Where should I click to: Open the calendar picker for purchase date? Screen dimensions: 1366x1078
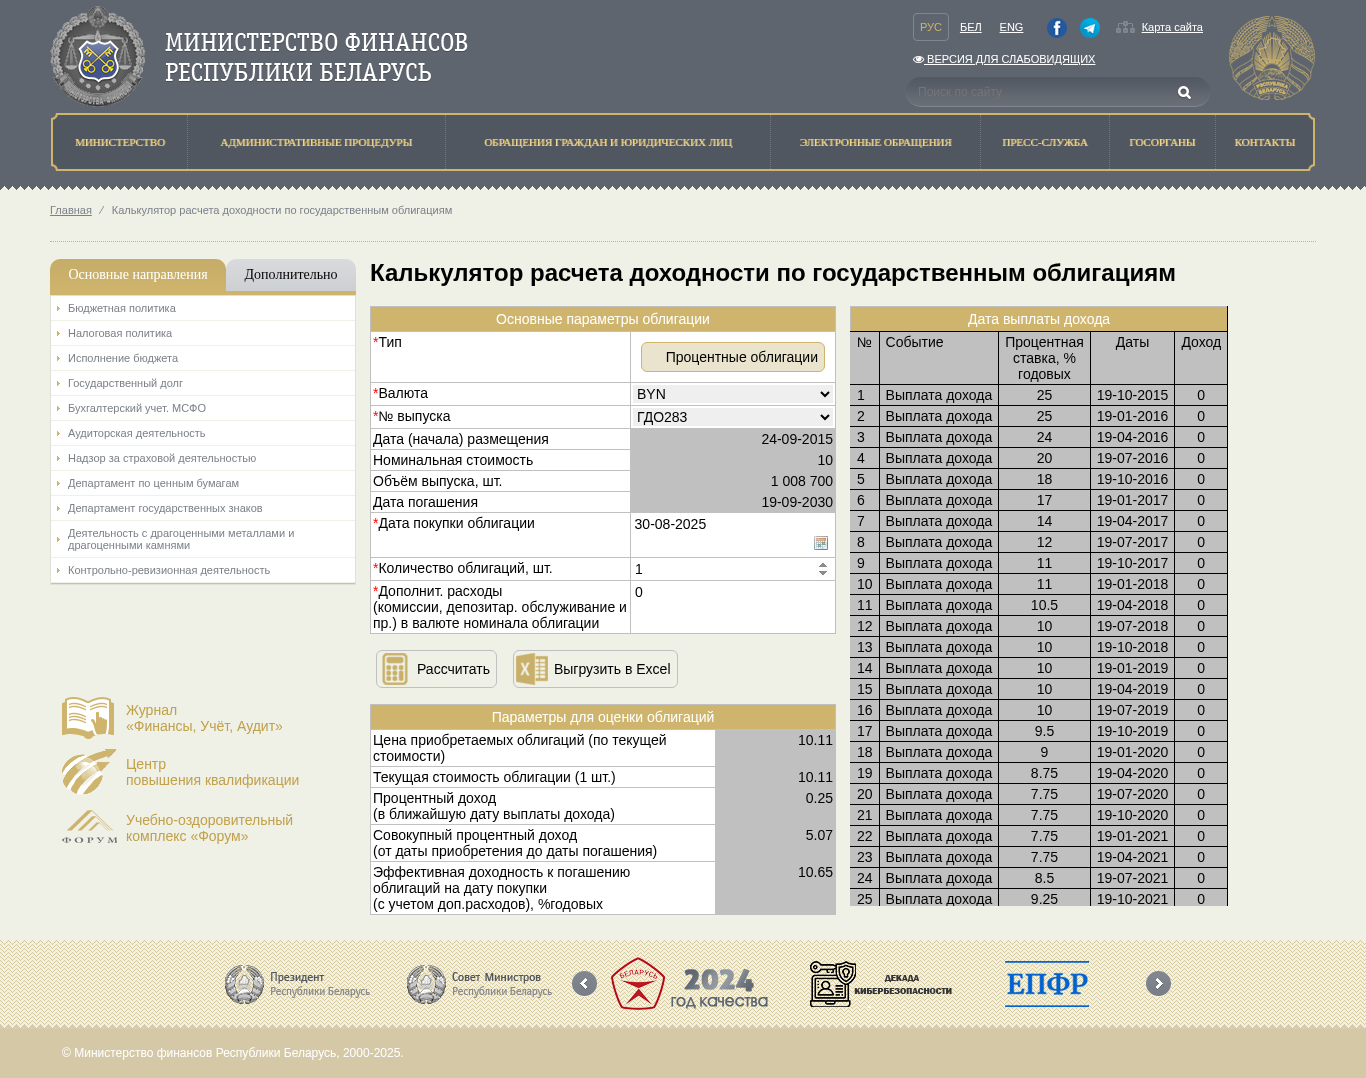[821, 543]
